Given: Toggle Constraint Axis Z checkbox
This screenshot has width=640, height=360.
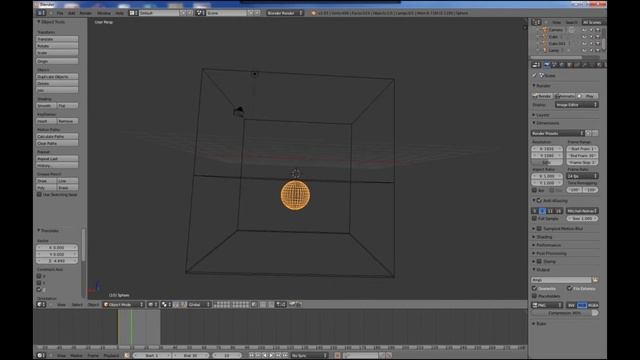Looking at the screenshot, I should [x=39, y=290].
